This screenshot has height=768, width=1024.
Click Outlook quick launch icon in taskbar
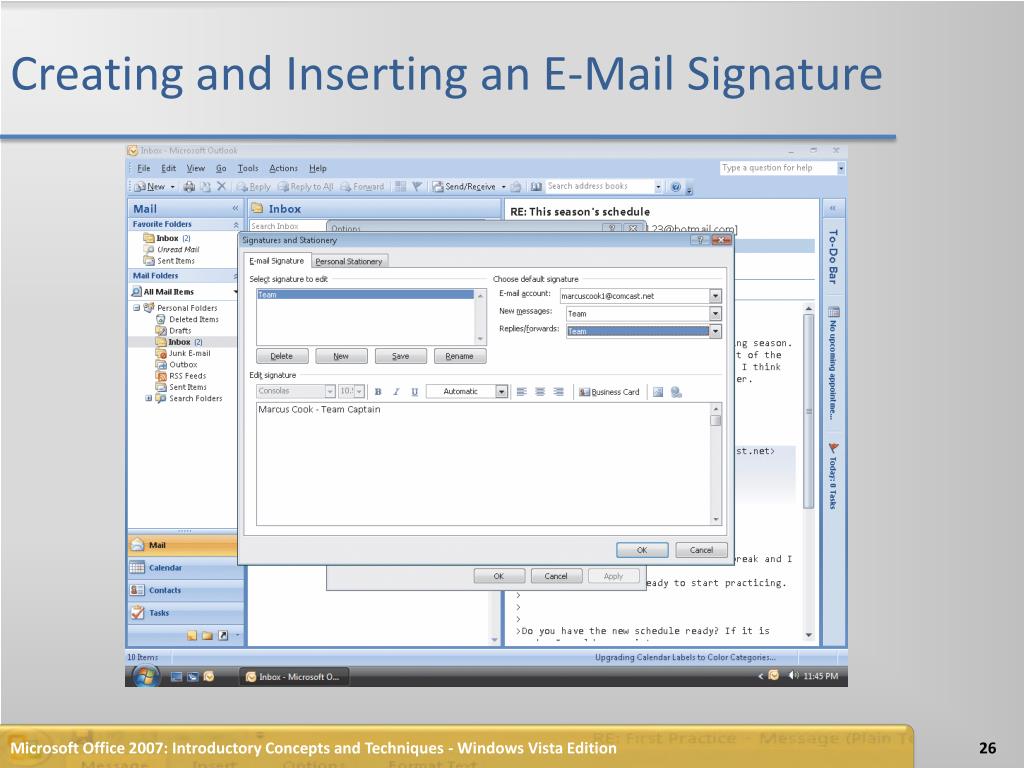tap(209, 677)
